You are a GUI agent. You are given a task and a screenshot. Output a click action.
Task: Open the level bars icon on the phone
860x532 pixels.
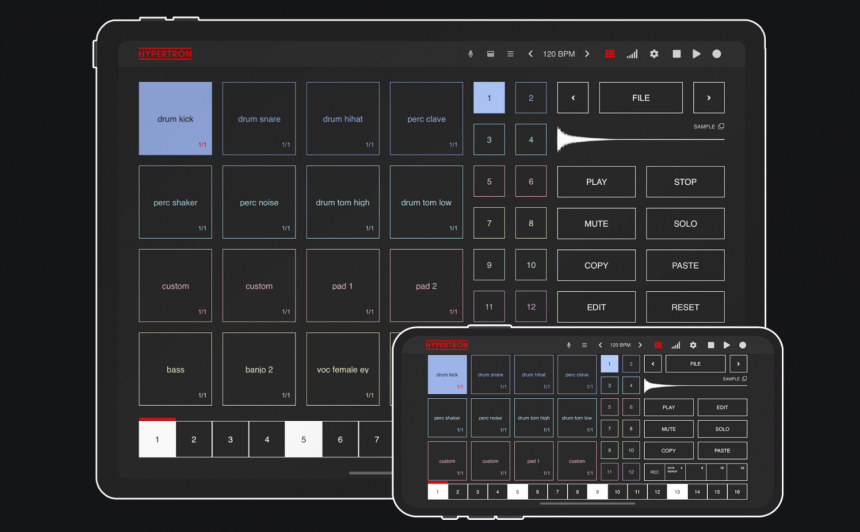click(x=676, y=345)
